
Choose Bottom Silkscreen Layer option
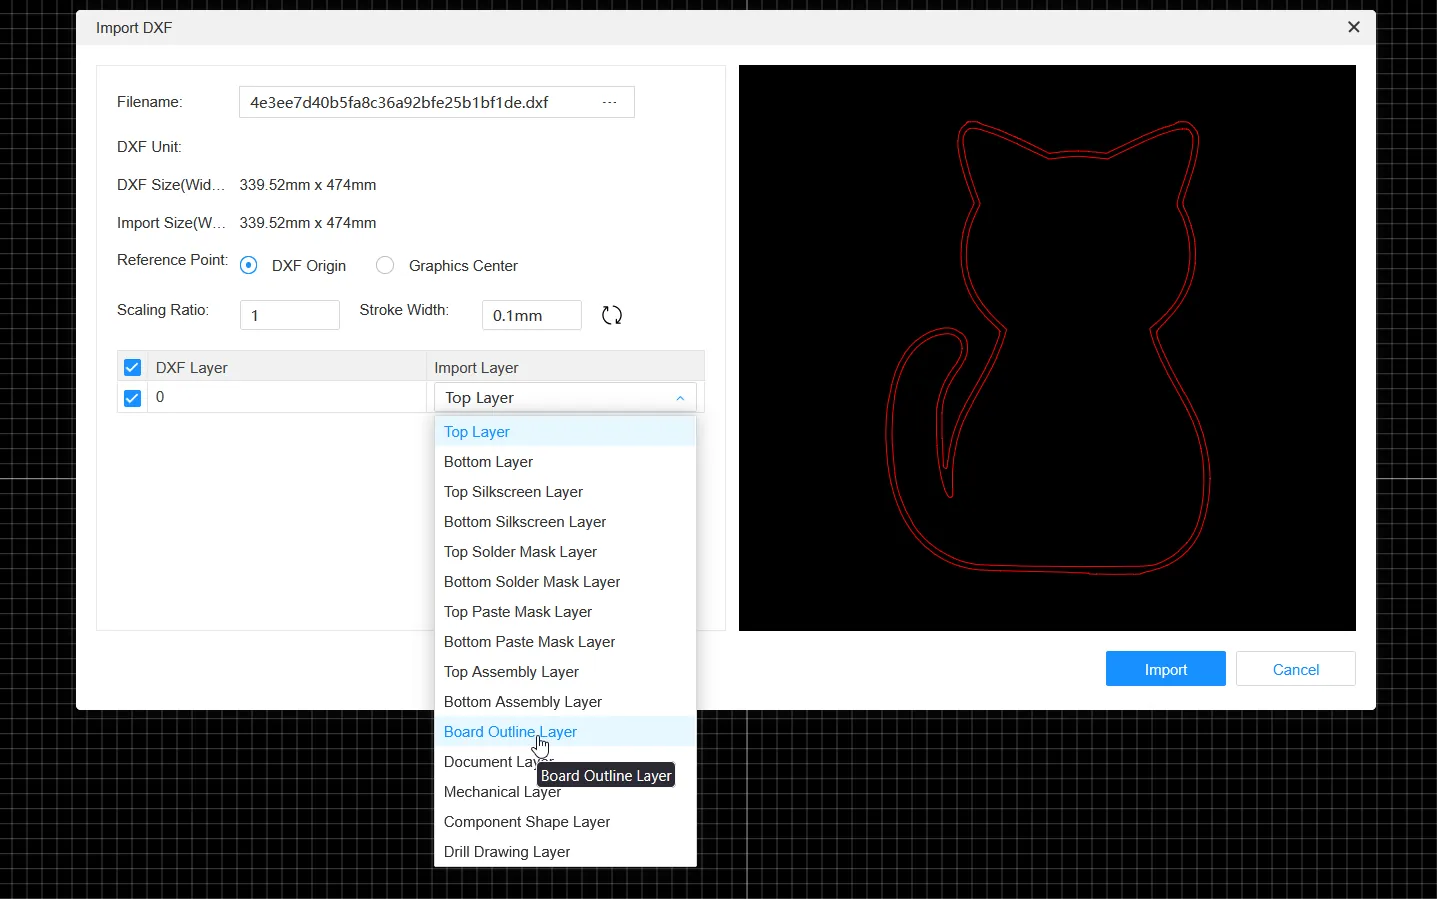[x=566, y=522]
